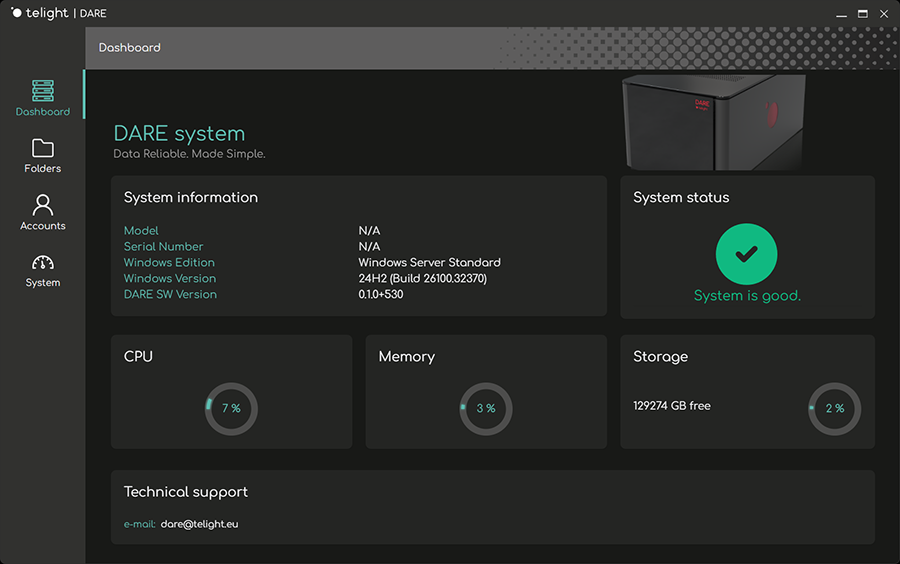Click the DARE SW Version value
Image resolution: width=900 pixels, height=564 pixels.
[x=381, y=295]
